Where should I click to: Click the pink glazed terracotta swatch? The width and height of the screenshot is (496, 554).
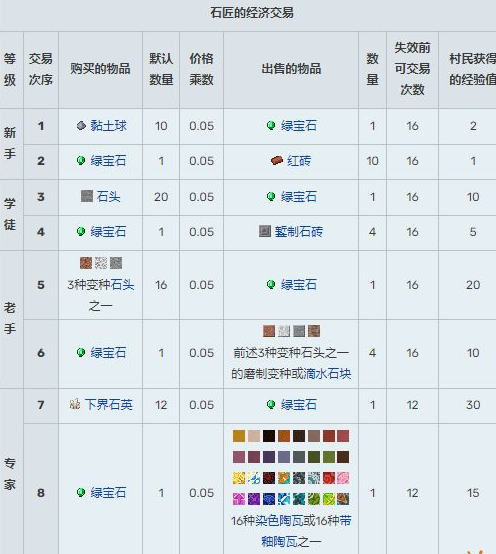click(x=343, y=478)
